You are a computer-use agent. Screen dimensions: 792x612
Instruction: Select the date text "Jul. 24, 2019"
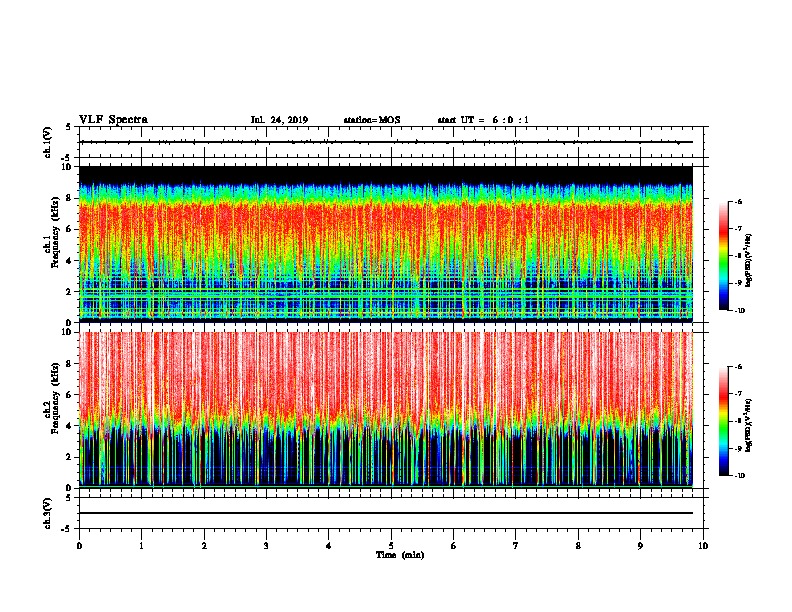coord(279,120)
